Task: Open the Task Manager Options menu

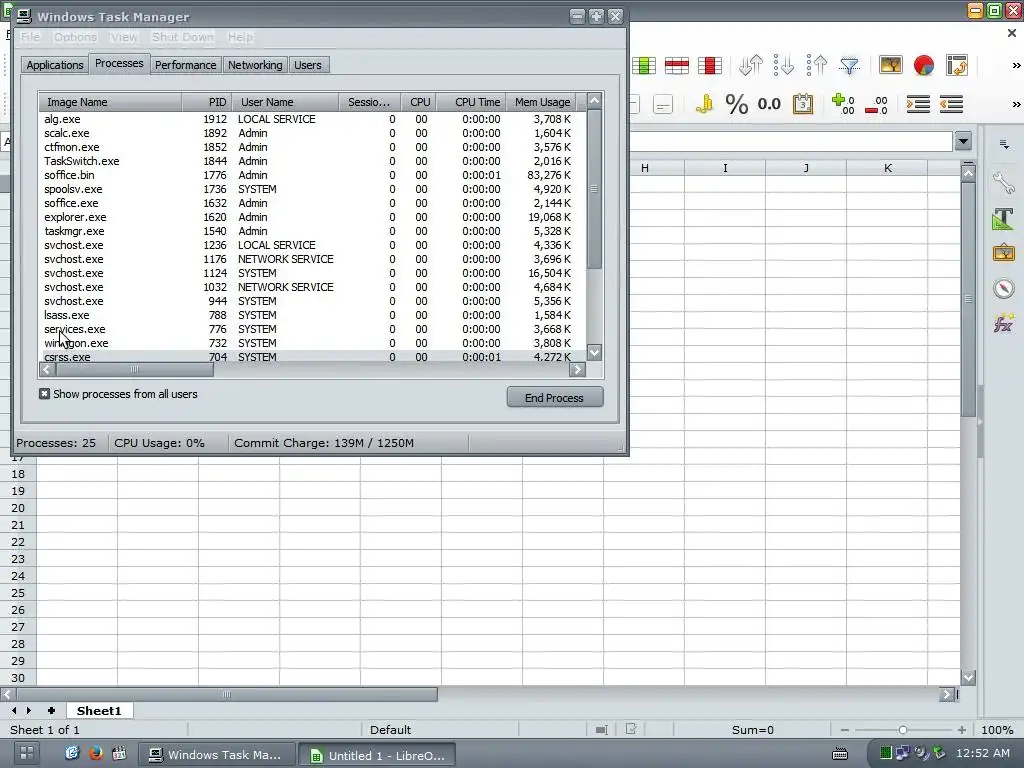Action: click(75, 37)
